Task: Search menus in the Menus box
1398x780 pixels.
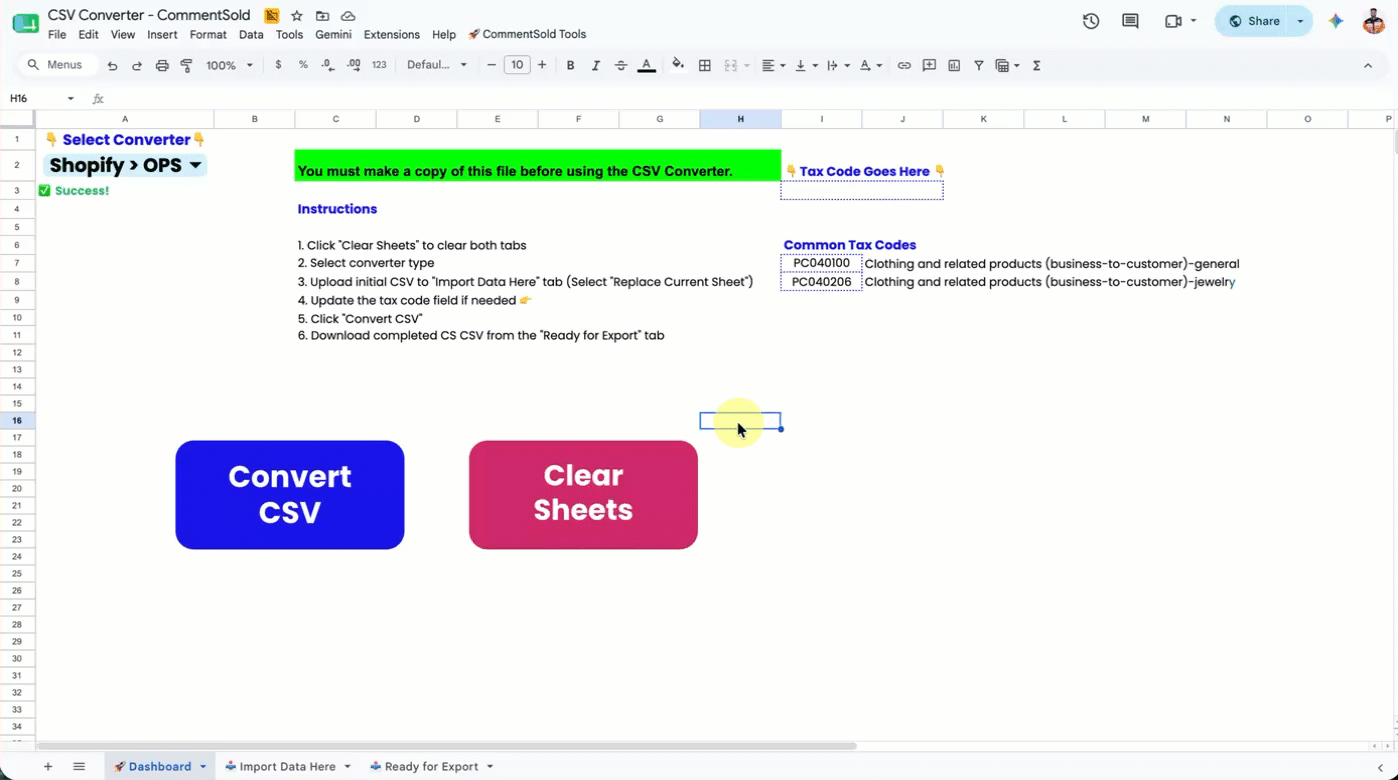Action: click(56, 65)
